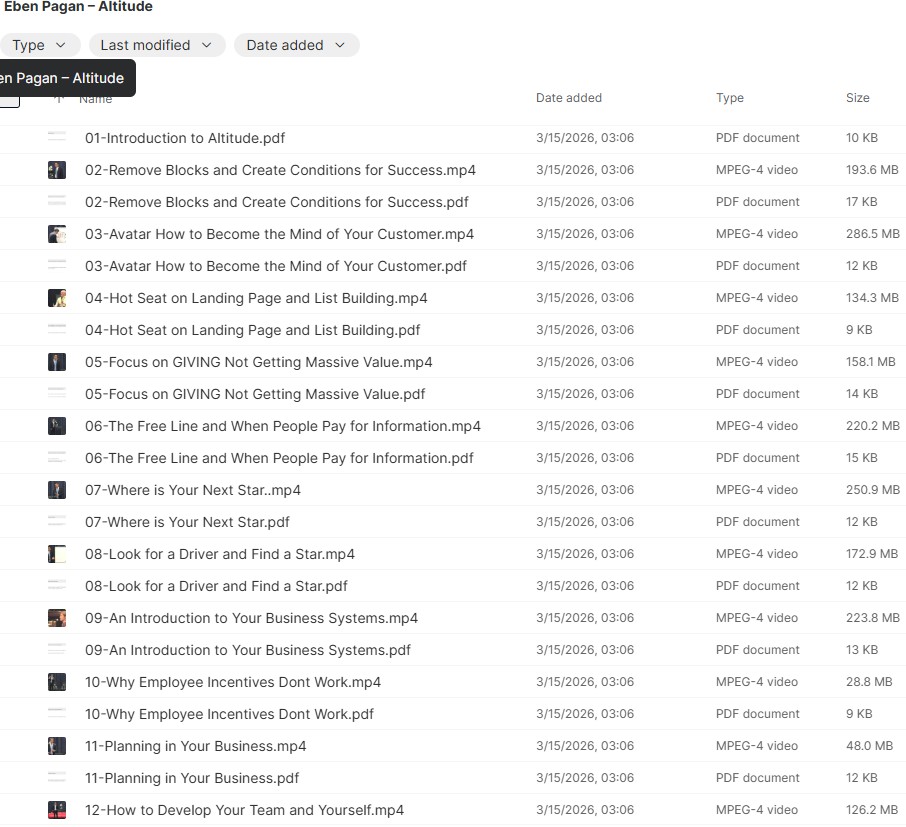Click video icon for 09-An Introduction mp4
The width and height of the screenshot is (906, 827).
coord(57,618)
